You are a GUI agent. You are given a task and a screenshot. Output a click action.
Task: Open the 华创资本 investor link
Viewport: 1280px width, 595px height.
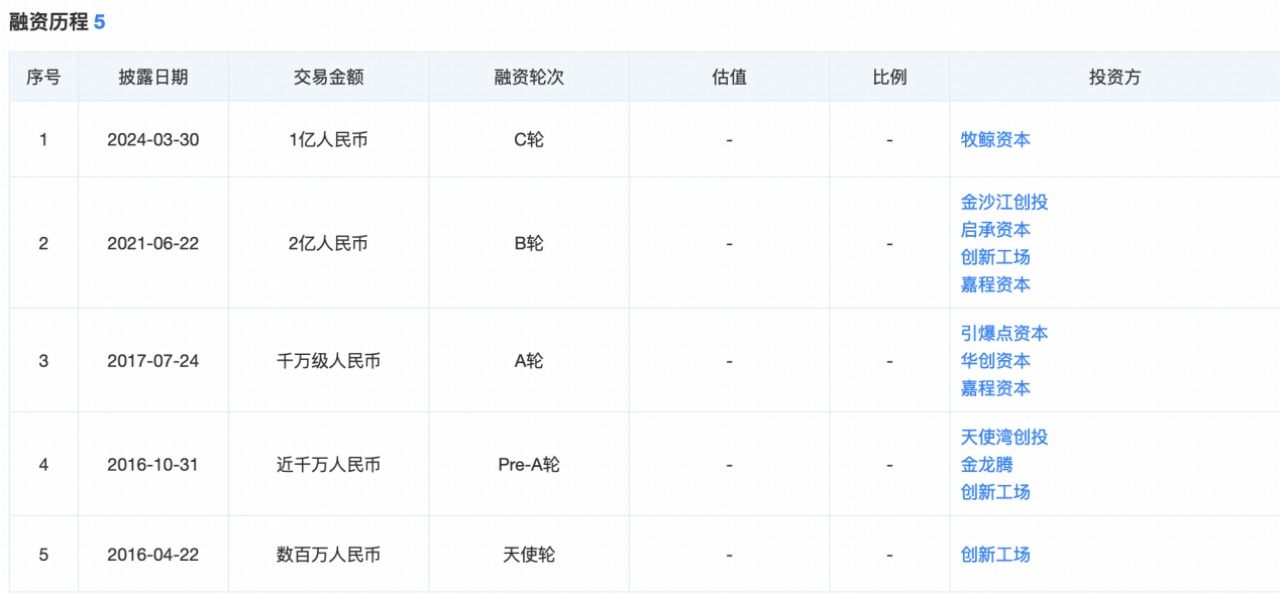click(995, 361)
